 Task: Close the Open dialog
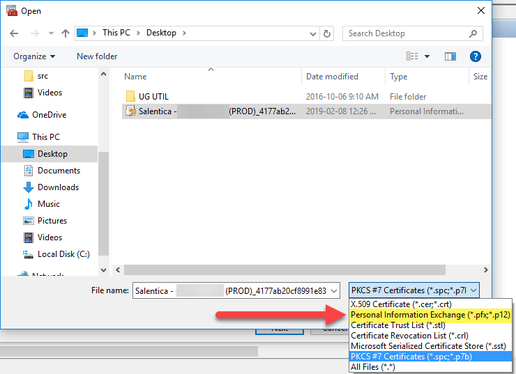point(481,11)
